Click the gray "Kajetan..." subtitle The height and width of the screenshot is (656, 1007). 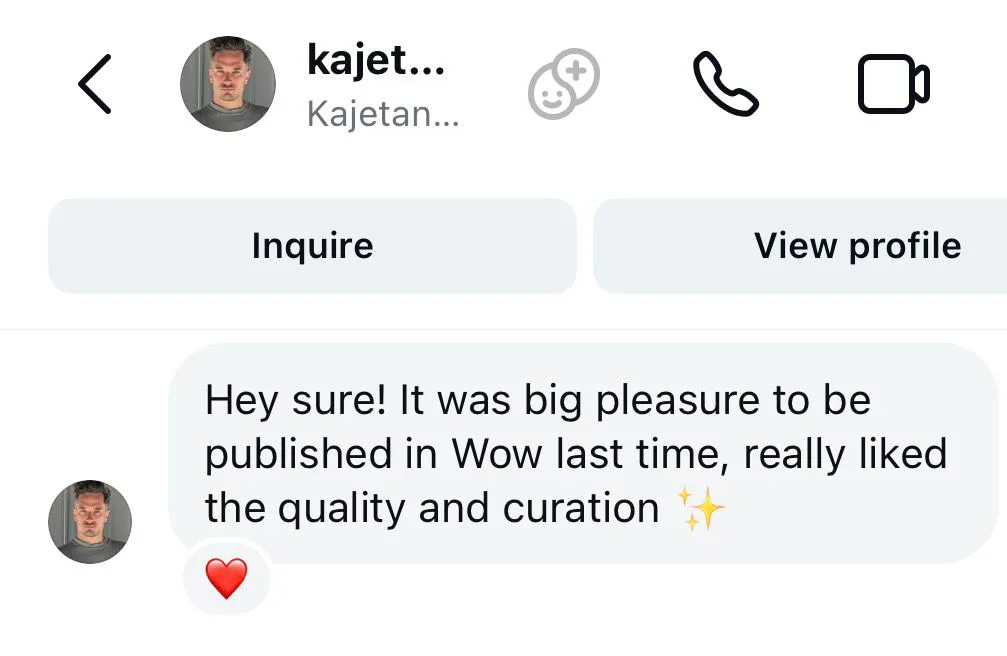(x=382, y=114)
